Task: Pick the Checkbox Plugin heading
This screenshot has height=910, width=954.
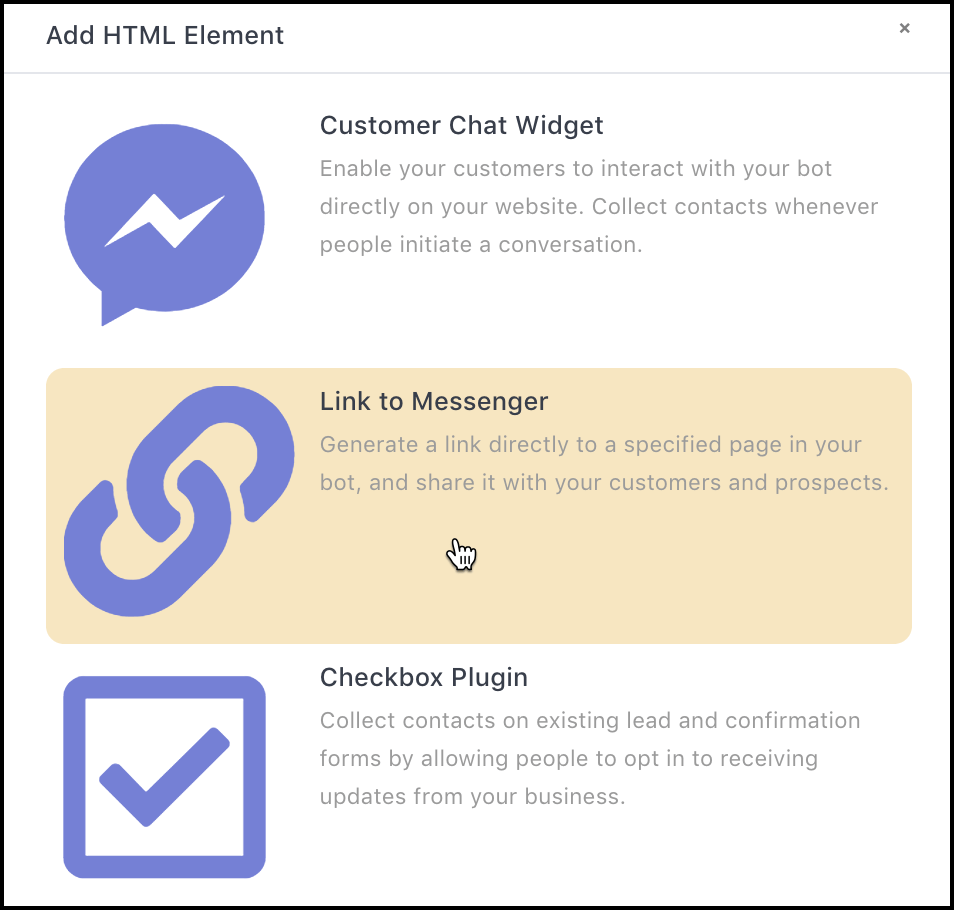Action: [423, 677]
